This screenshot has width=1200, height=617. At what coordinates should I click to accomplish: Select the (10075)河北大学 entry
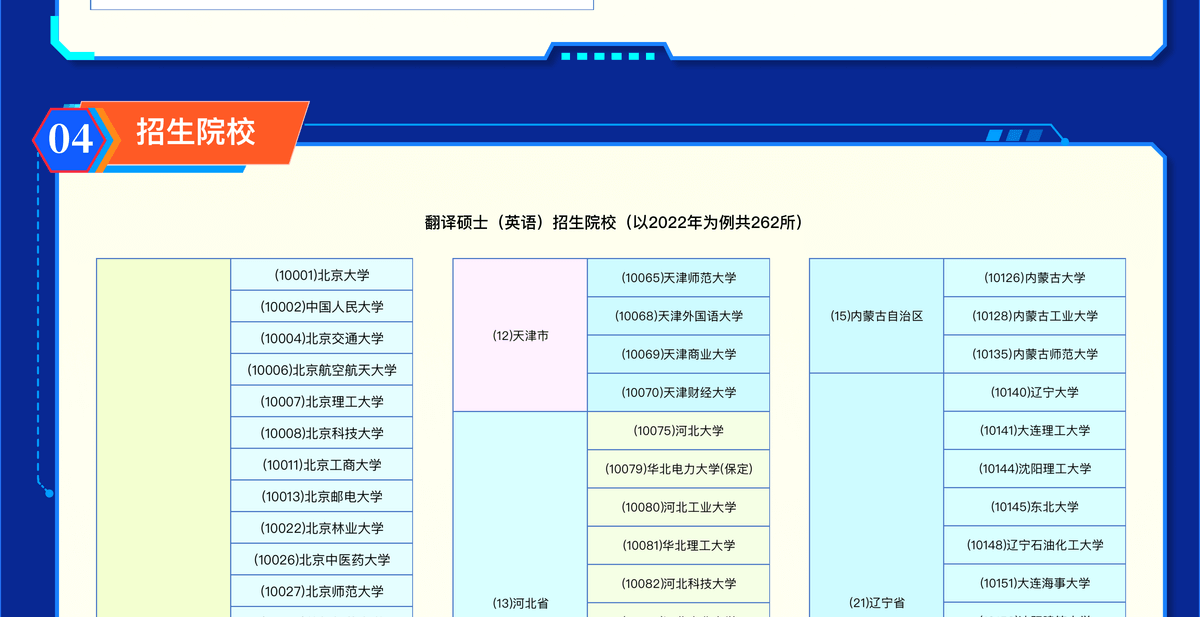tap(678, 431)
